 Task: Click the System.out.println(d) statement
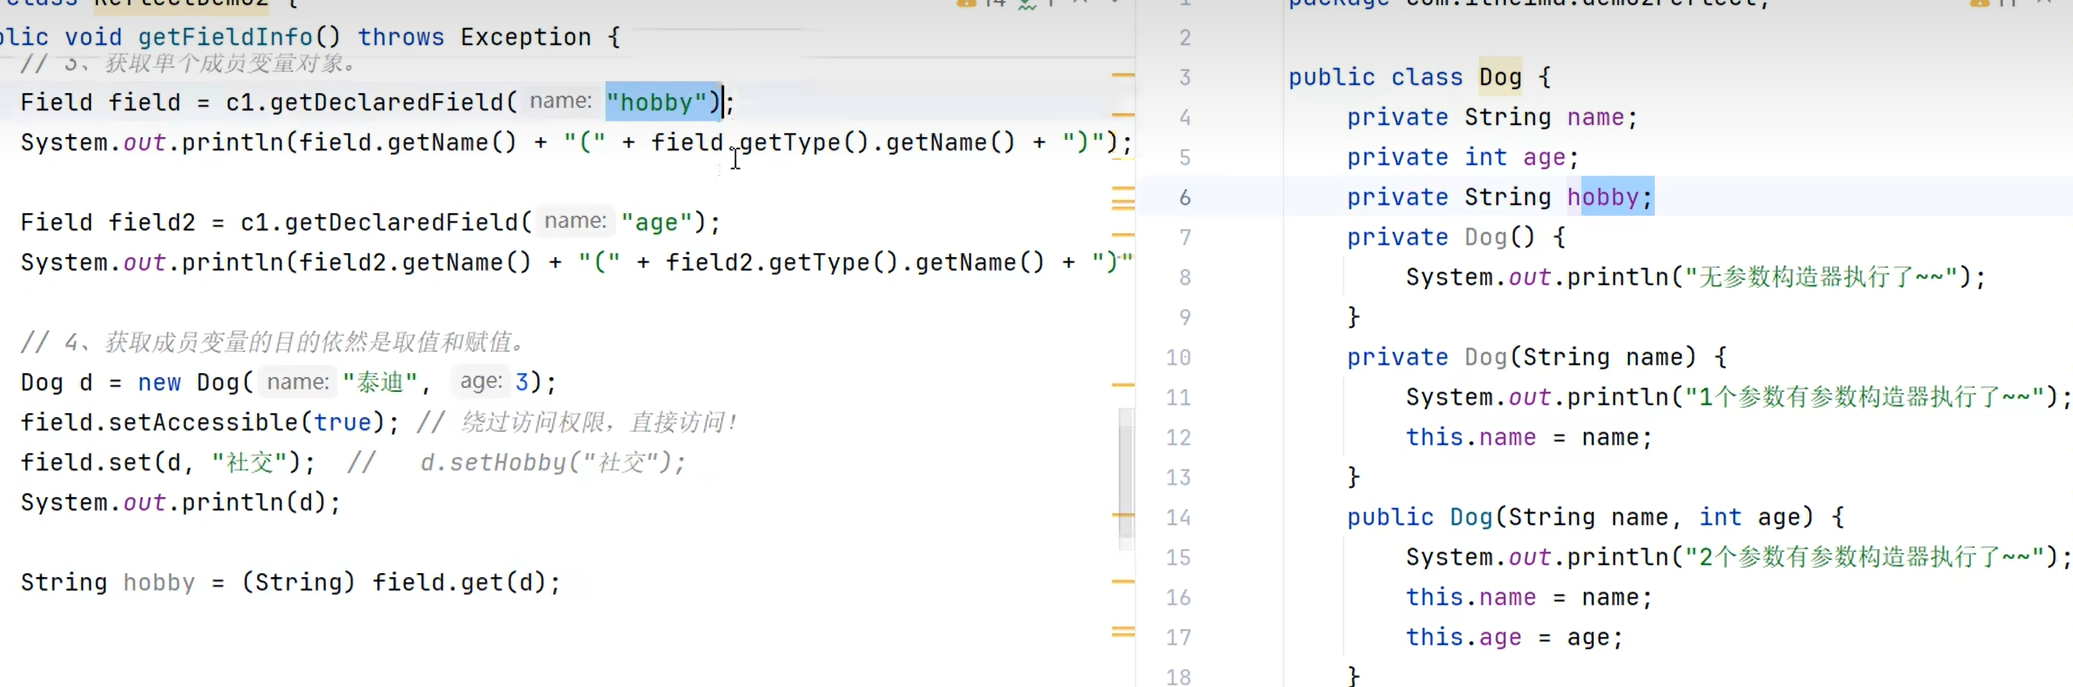(181, 502)
